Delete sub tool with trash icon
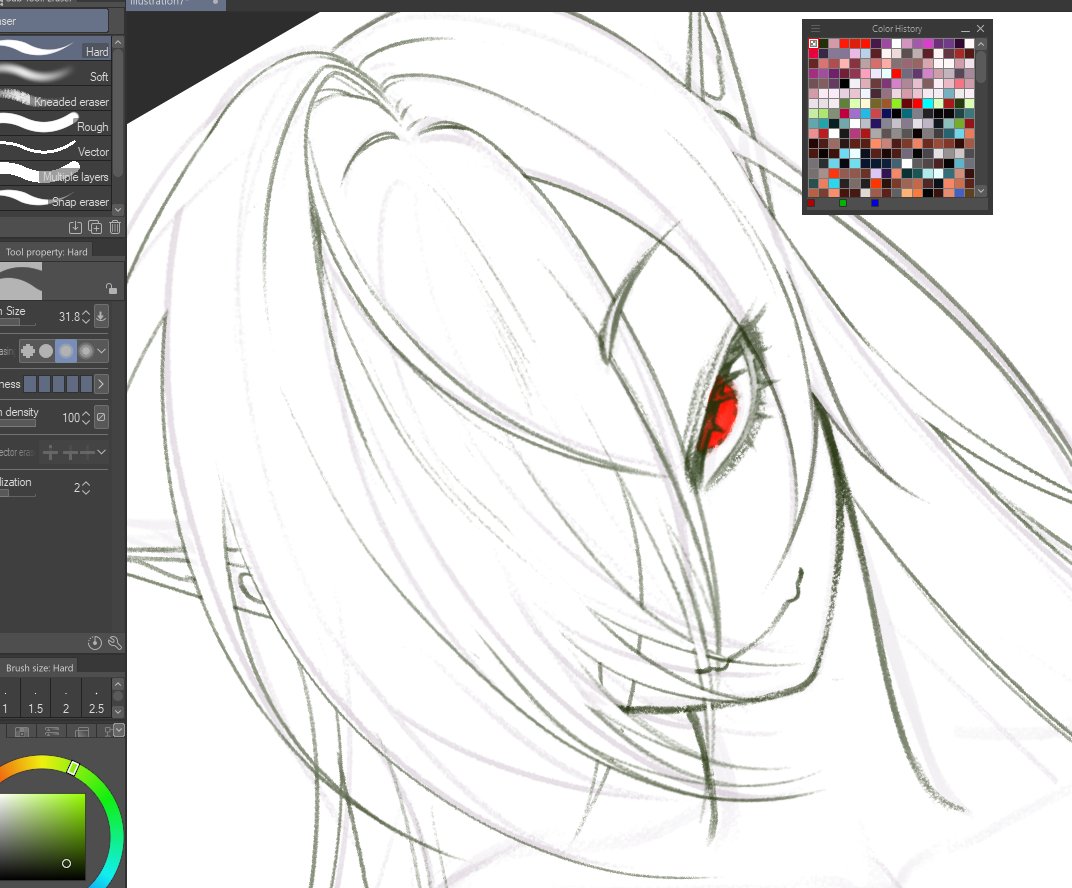1072x888 pixels. coord(115,227)
